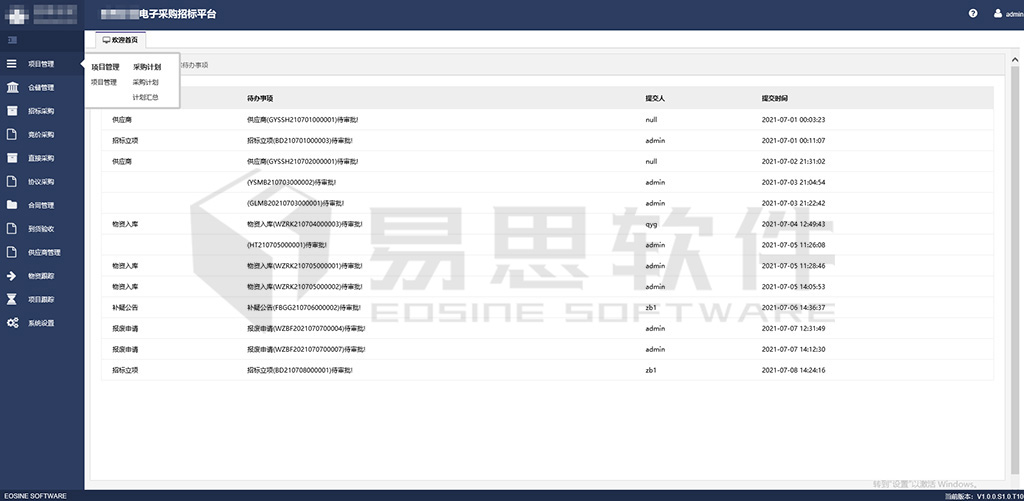The width and height of the screenshot is (1024, 501).
Task: Choose 项目管理 item in the flyout submenu
Action: click(x=104, y=82)
